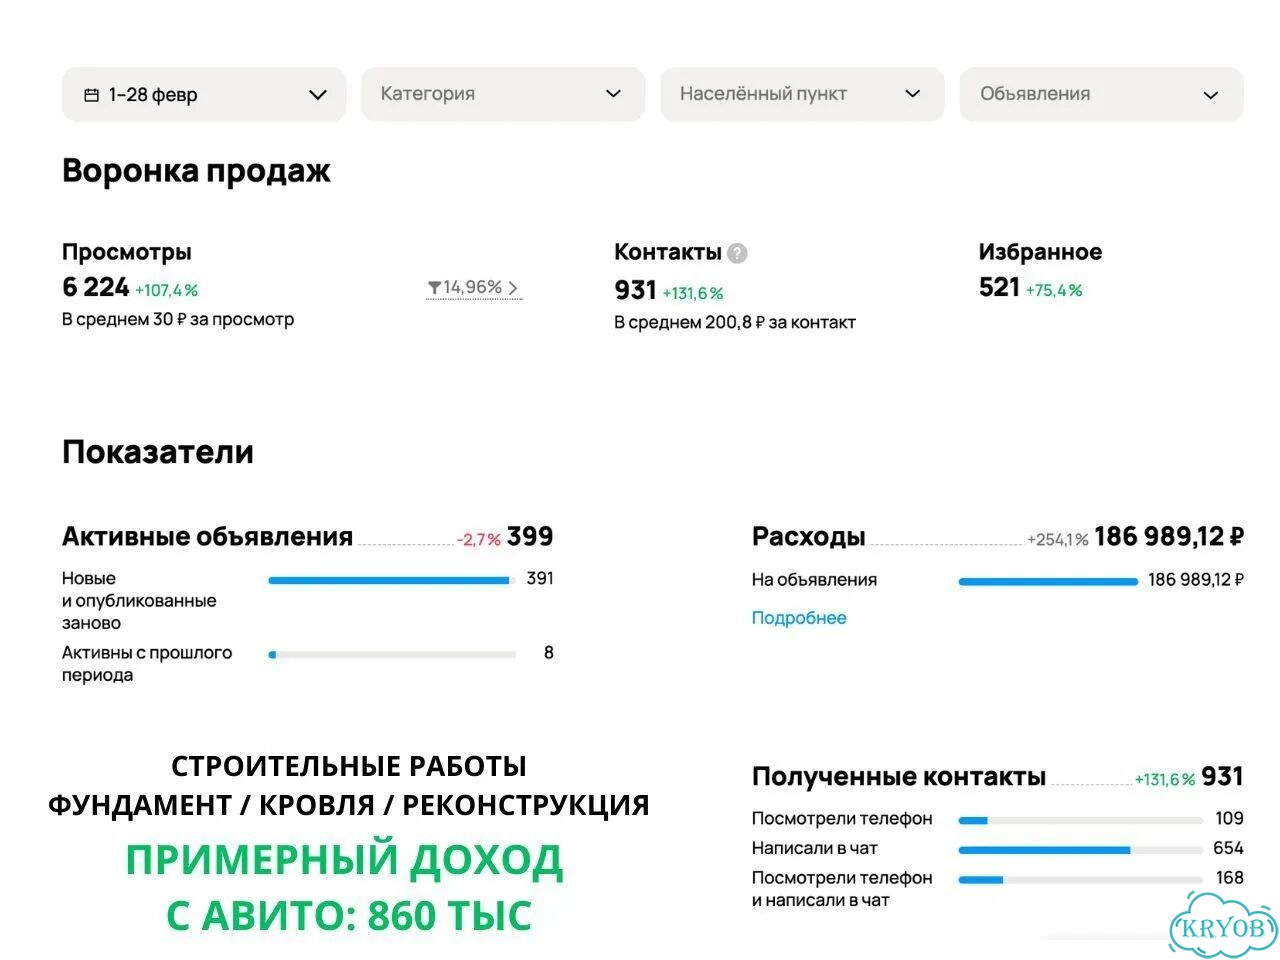
Task: Open the Населённый пункт filter dropdown
Action: 802,94
